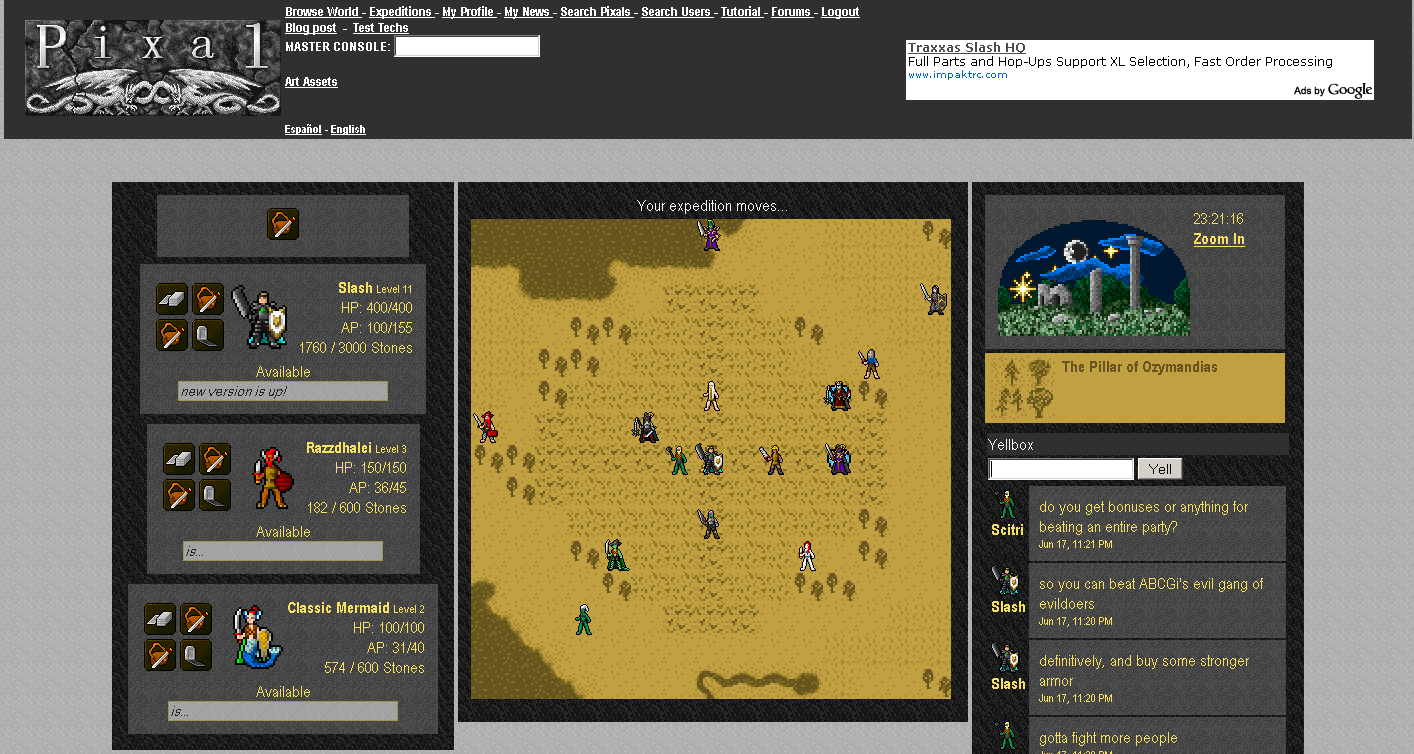
Task: Select the purple wizard at the map's top edge
Action: (x=710, y=235)
